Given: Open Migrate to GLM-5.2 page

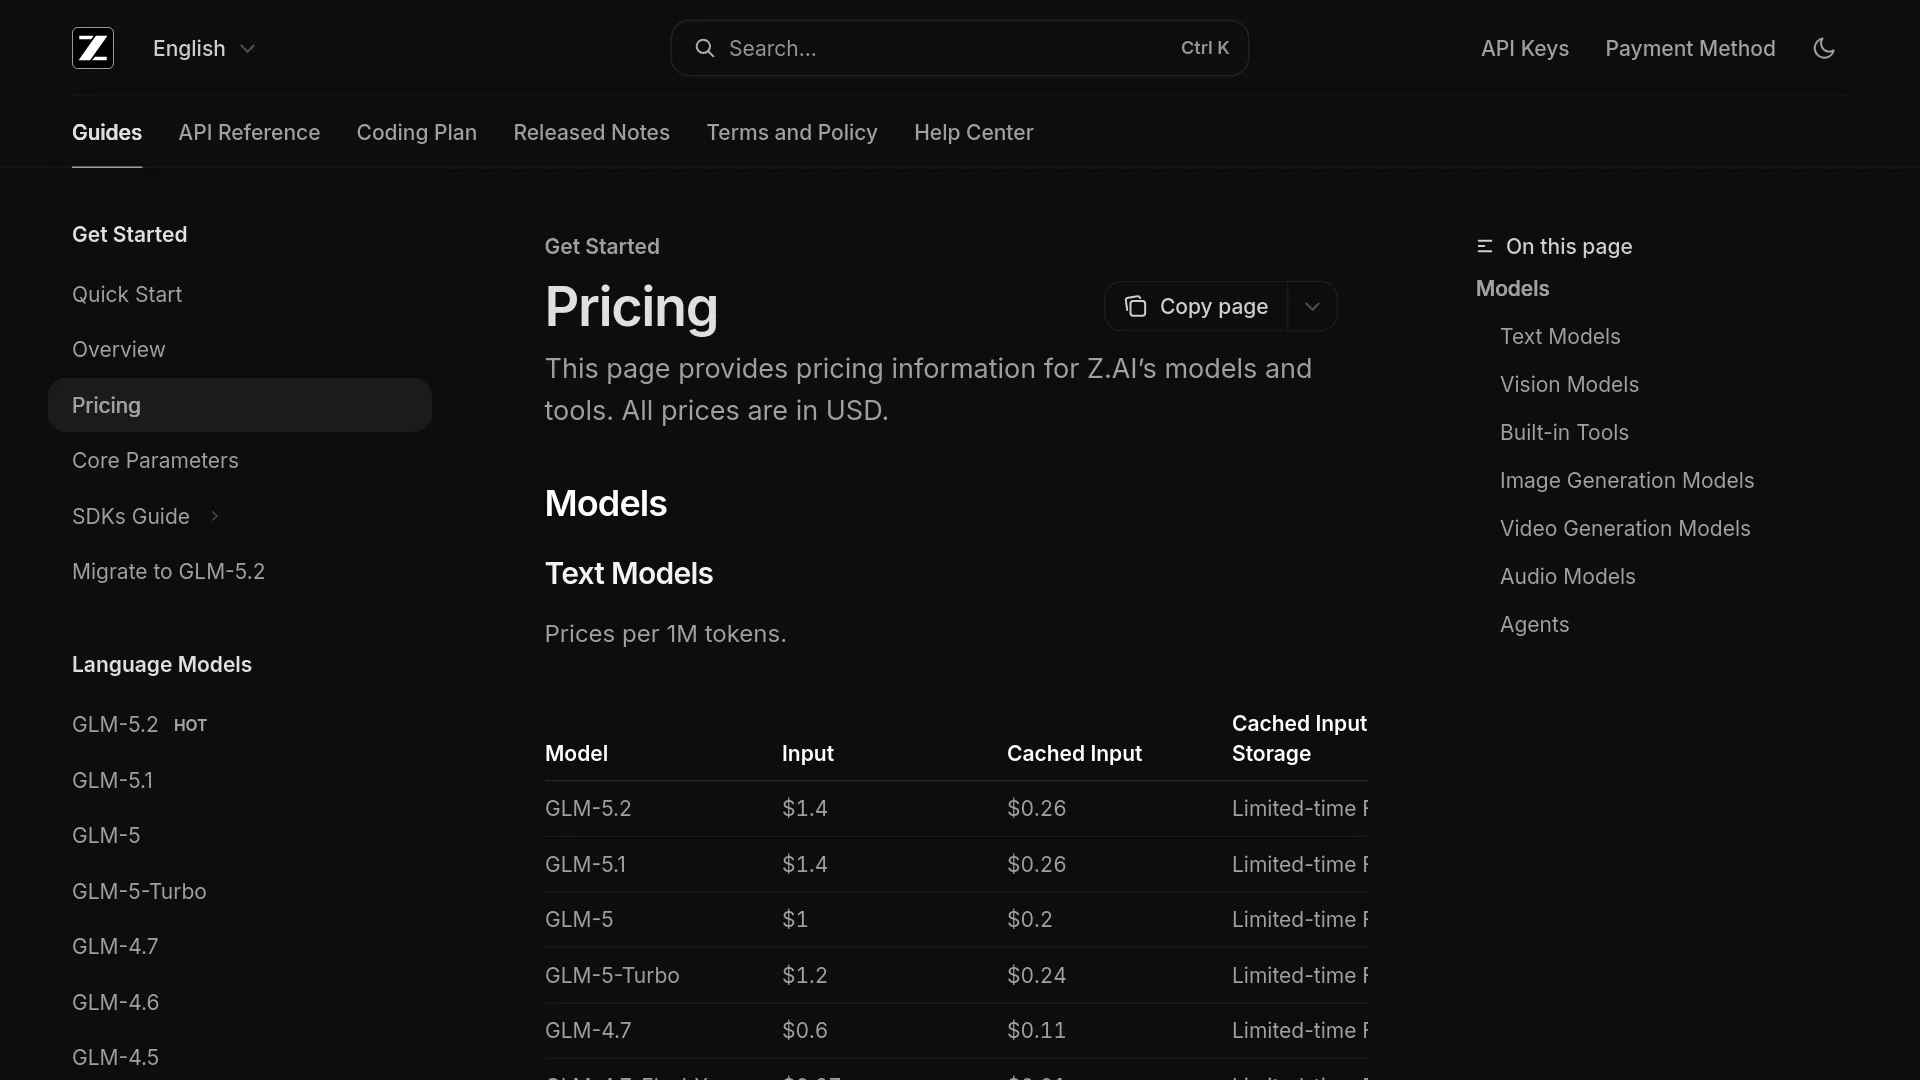Looking at the screenshot, I should tap(240, 571).
